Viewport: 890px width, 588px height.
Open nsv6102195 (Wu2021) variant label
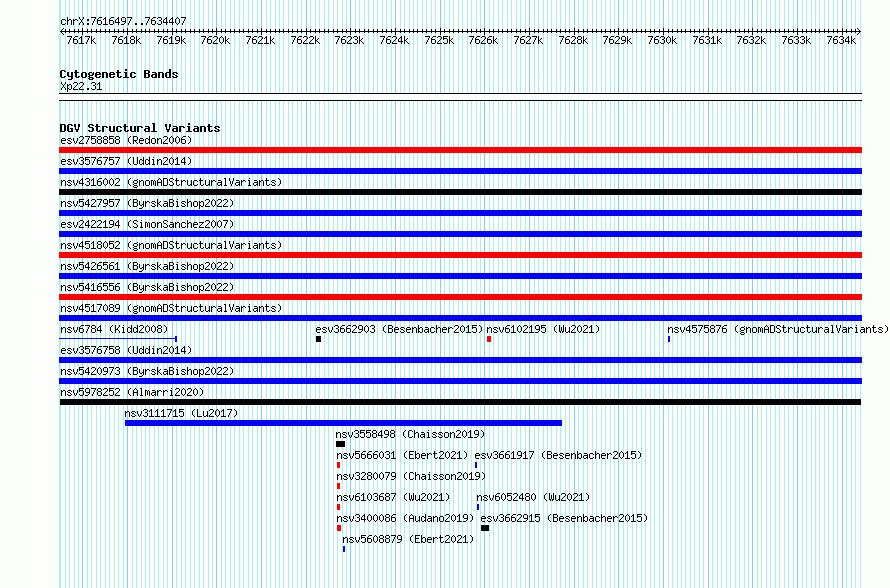(x=543, y=329)
